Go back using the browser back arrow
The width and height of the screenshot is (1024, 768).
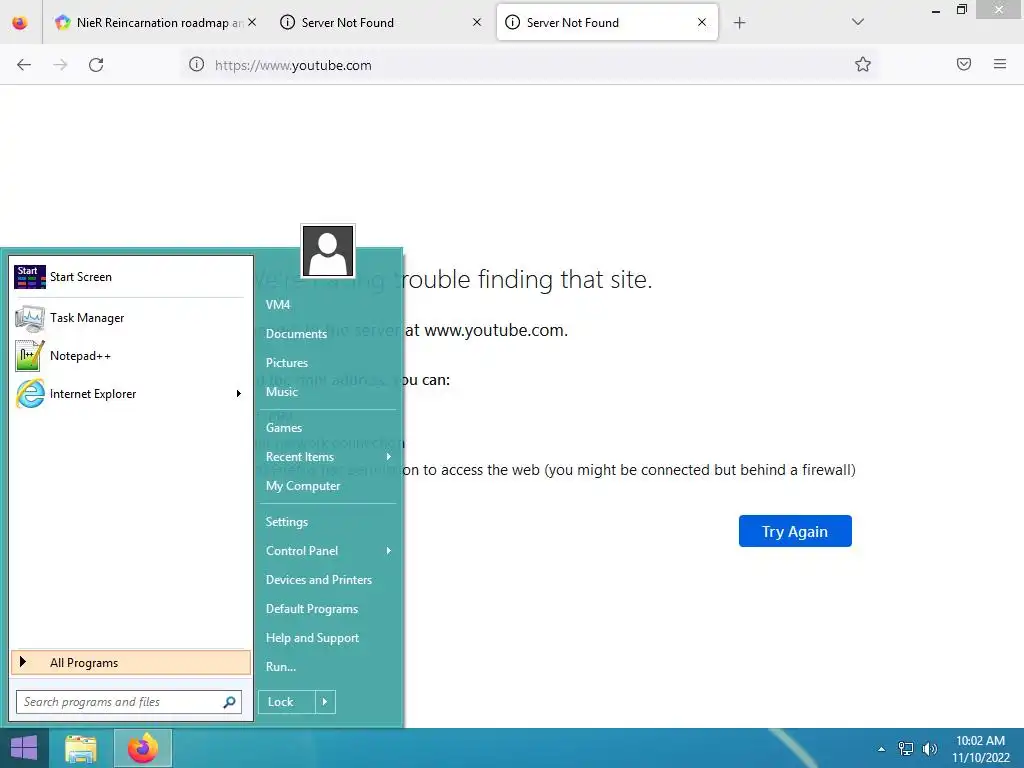(x=24, y=65)
